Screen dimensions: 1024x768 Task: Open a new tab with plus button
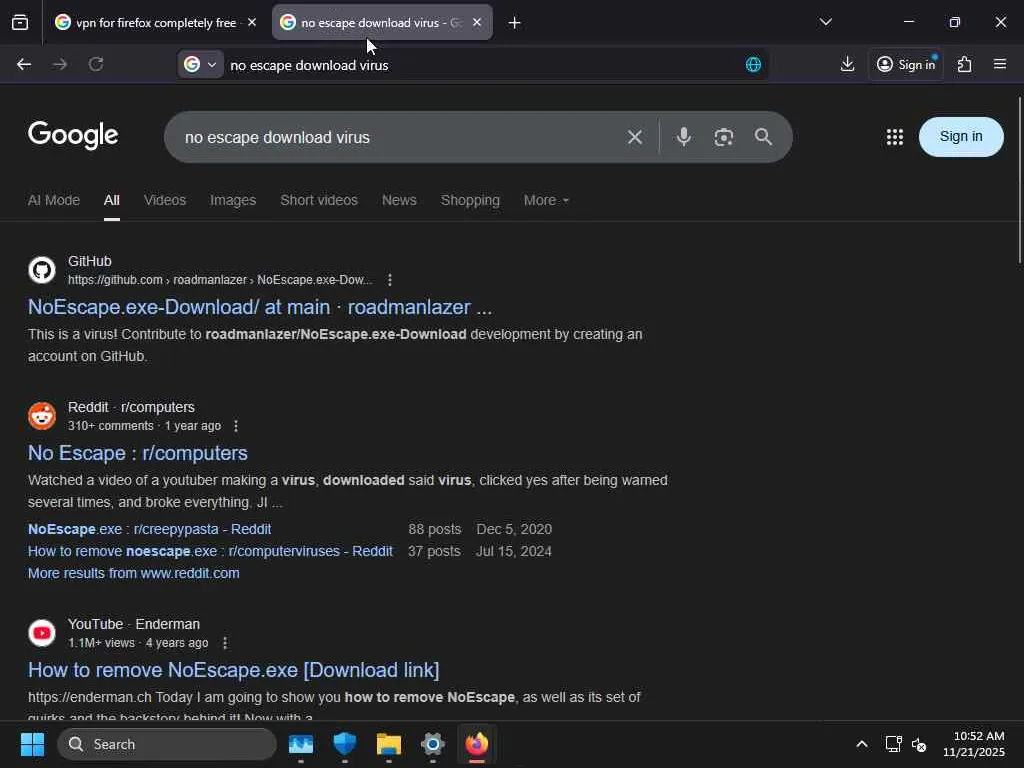[x=515, y=23]
